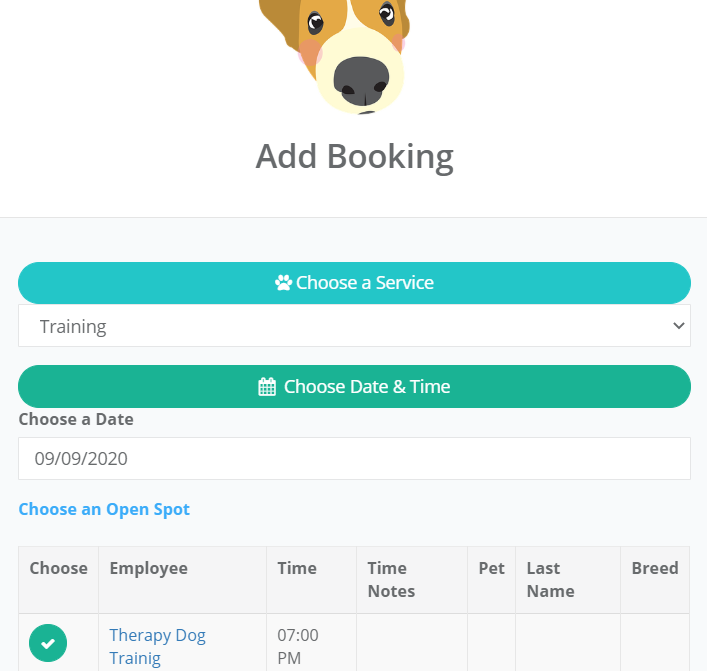Click the paw icon on Choose a Service
Image resolution: width=707 pixels, height=671 pixels.
pyautogui.click(x=283, y=283)
